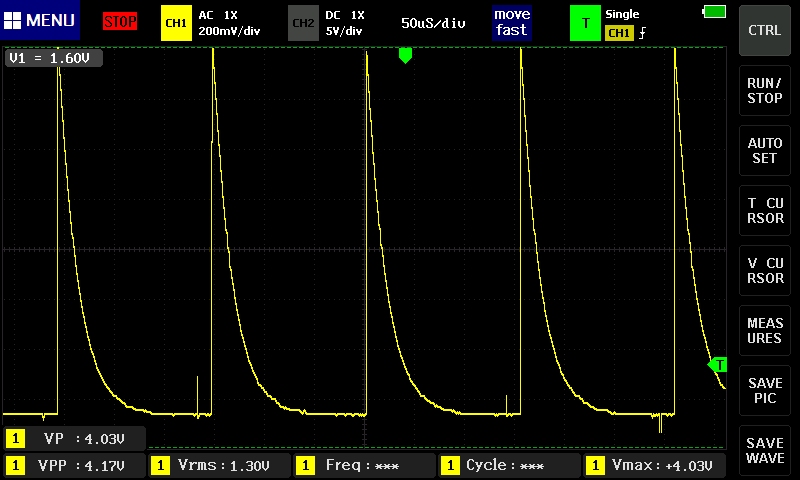The width and height of the screenshot is (800, 480).
Task: Click the green trigger level arrow marker
Action: tap(717, 365)
